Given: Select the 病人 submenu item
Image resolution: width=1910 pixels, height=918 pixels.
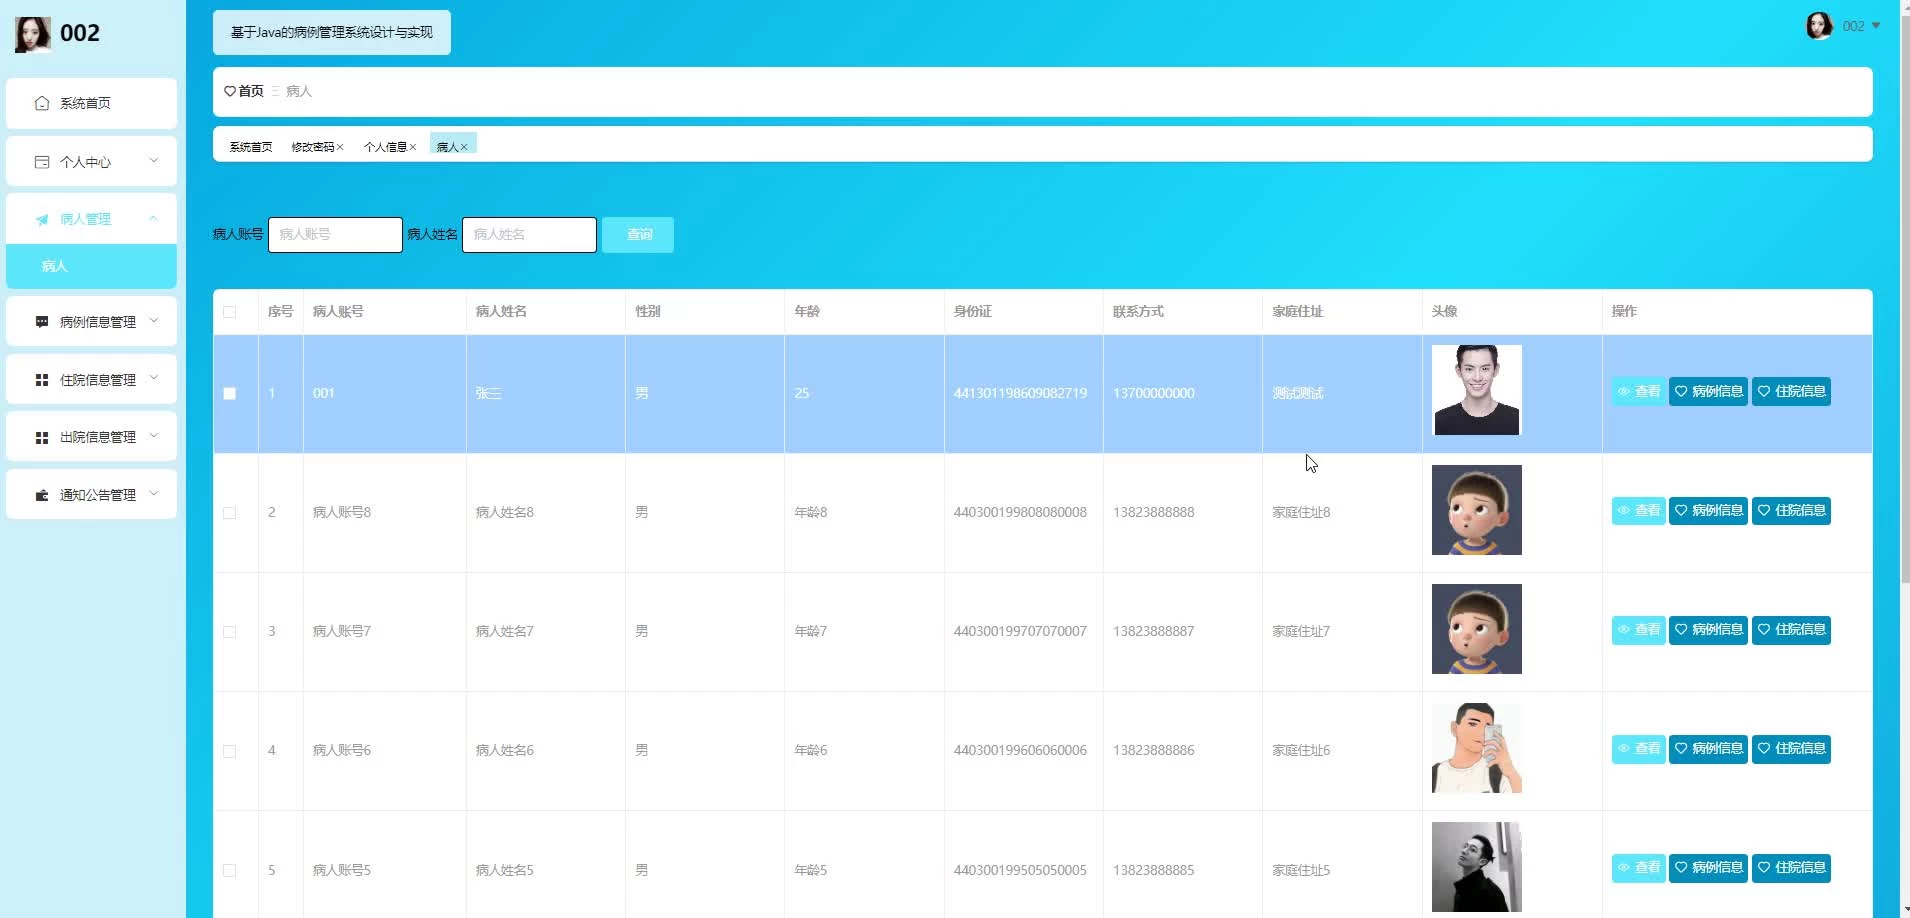Looking at the screenshot, I should [90, 266].
